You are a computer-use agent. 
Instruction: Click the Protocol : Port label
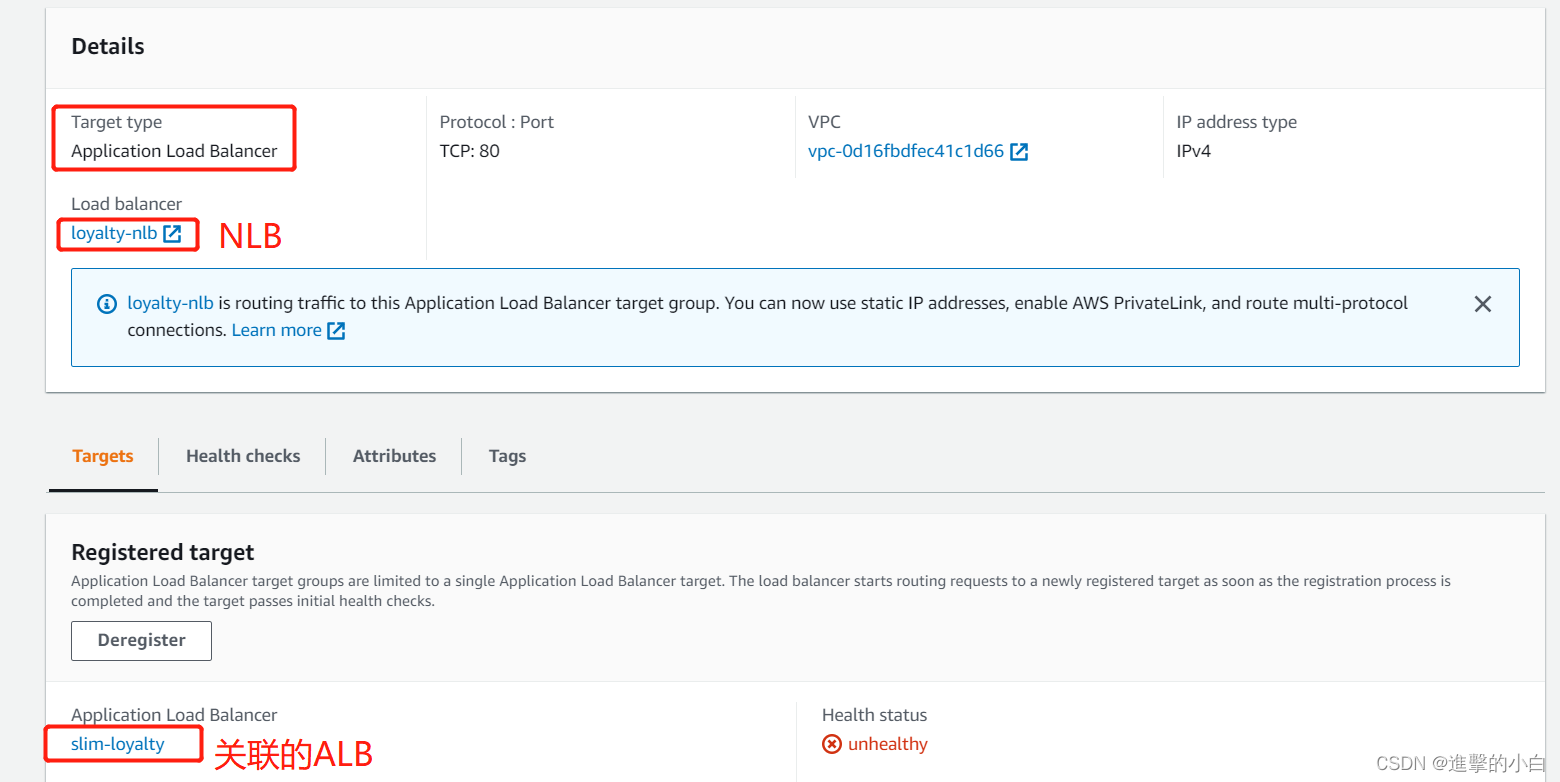[497, 122]
